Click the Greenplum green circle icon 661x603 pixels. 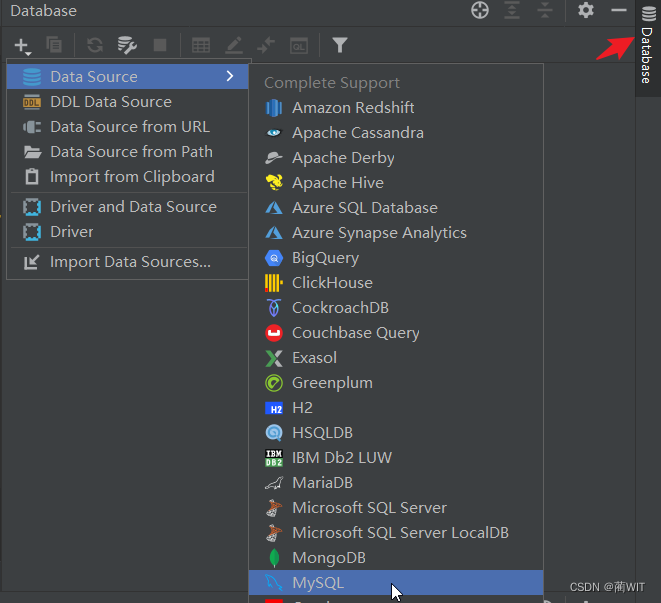click(x=274, y=383)
